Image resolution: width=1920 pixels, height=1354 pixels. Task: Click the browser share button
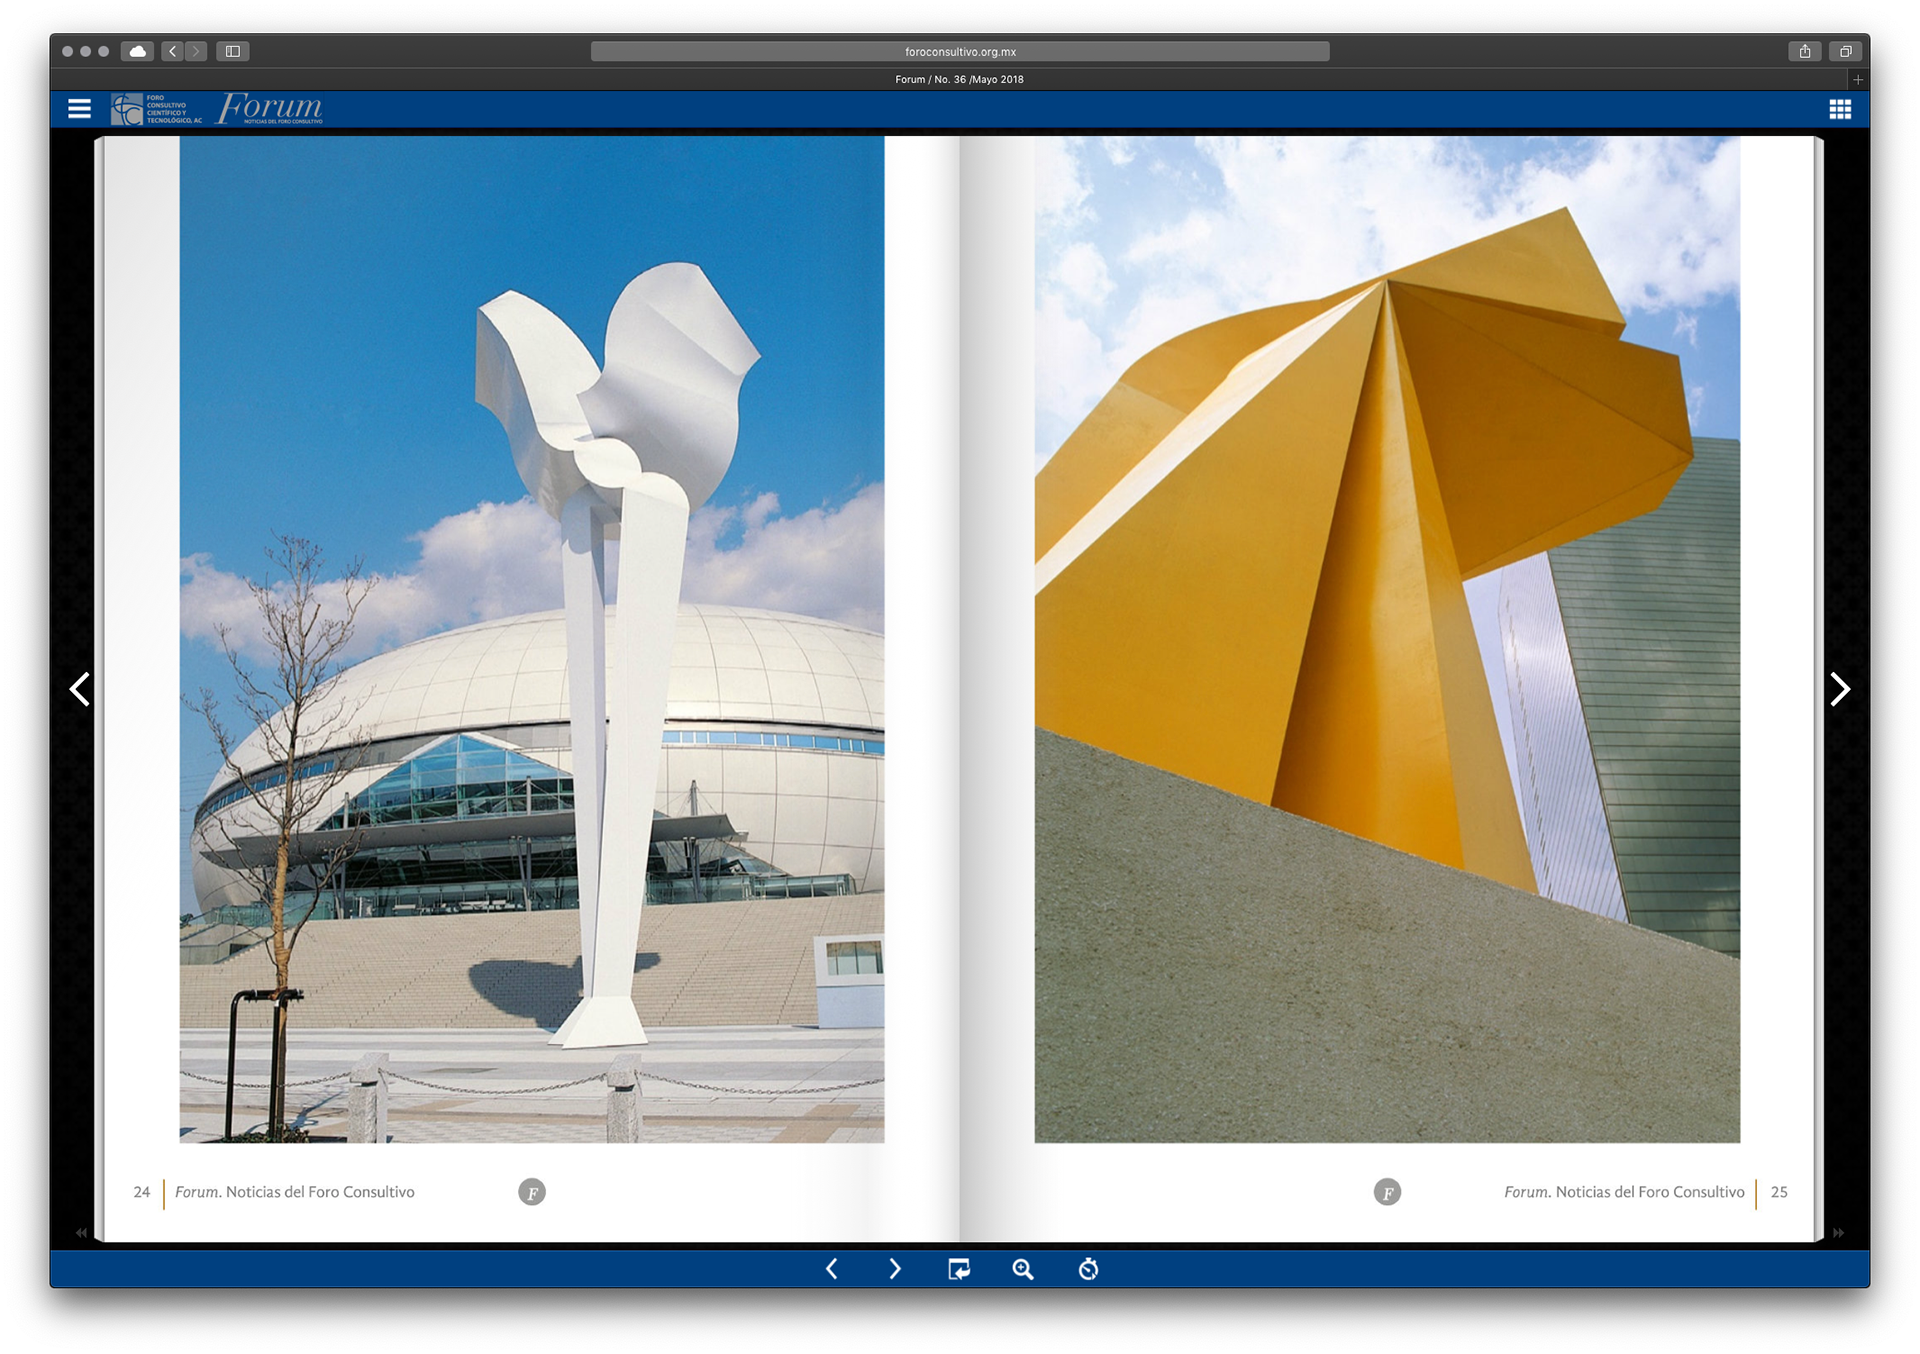point(1805,51)
